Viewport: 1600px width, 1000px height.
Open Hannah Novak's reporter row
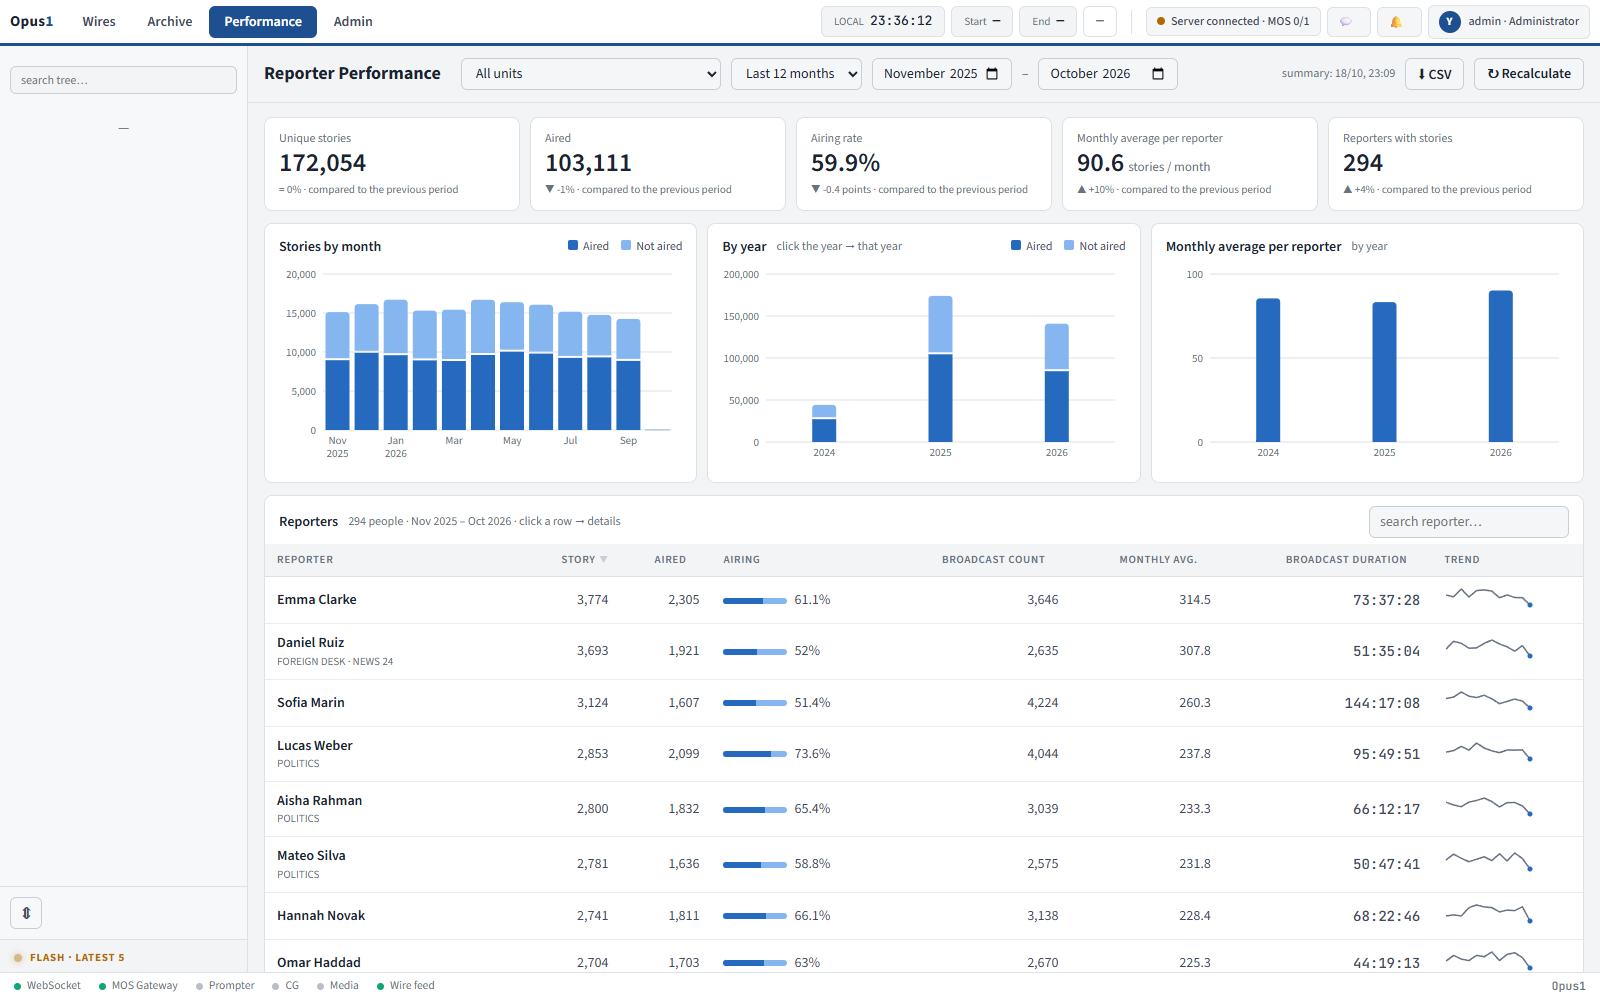point(923,916)
